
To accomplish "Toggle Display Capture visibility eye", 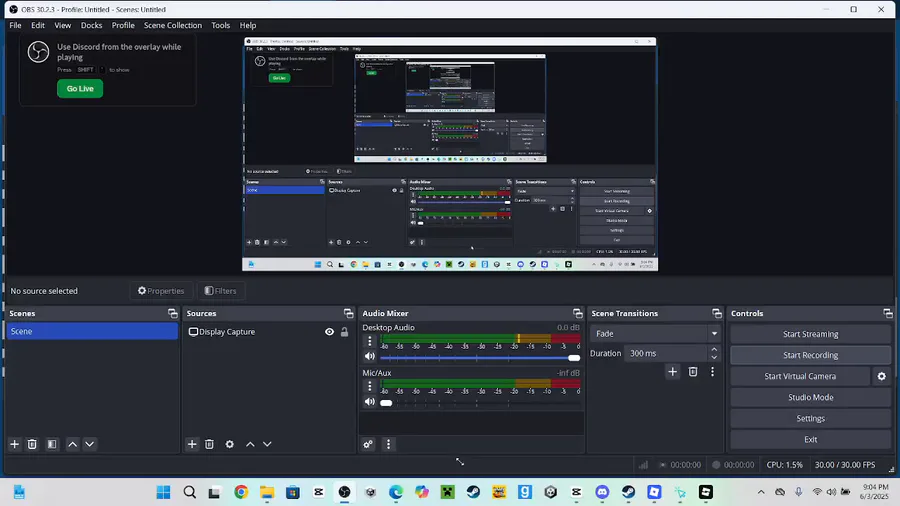I will (x=329, y=332).
